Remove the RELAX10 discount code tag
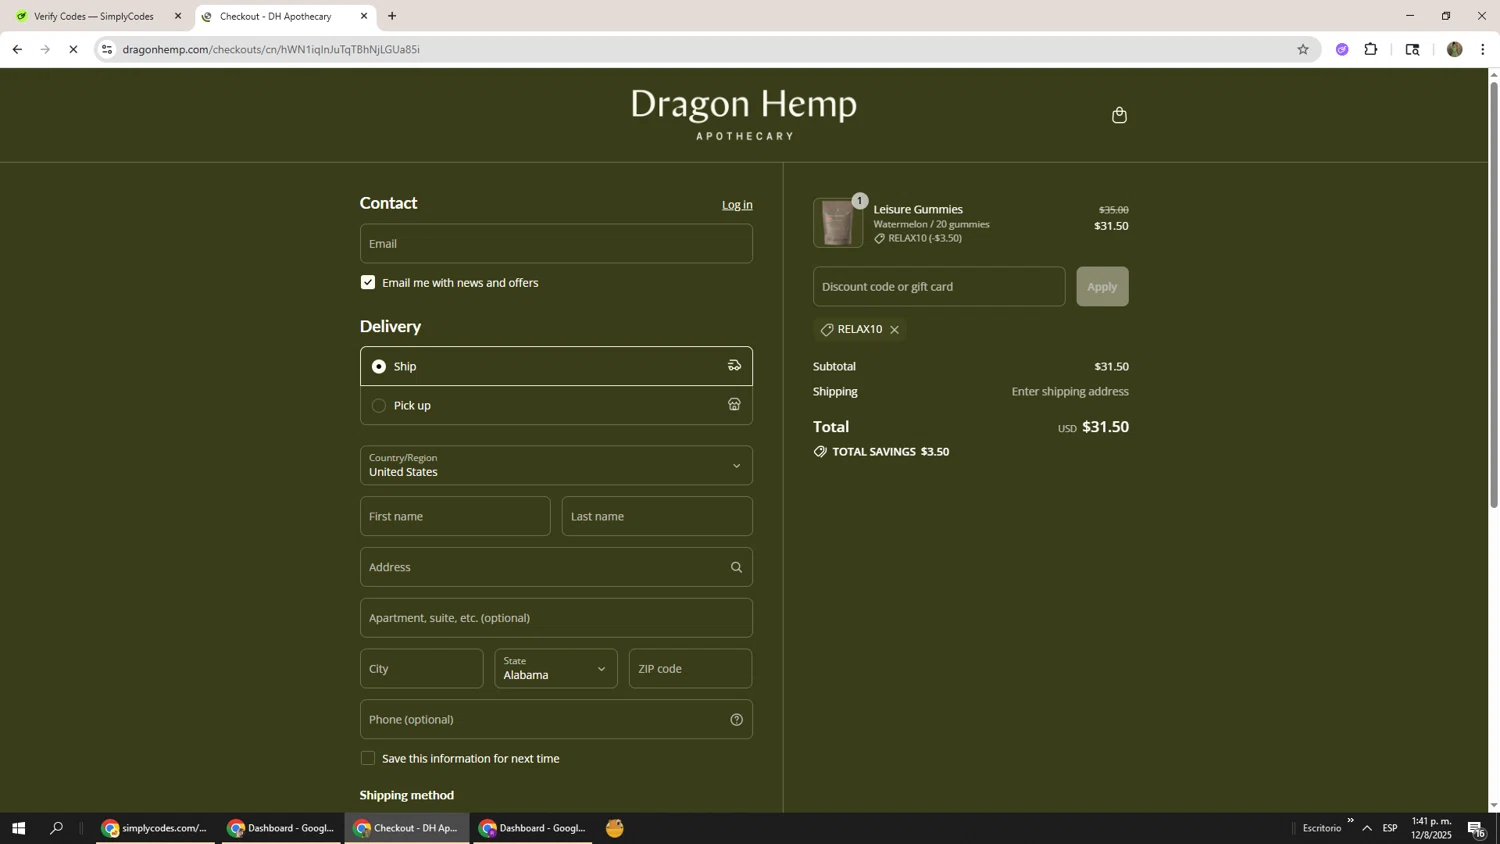1500x844 pixels. point(894,330)
